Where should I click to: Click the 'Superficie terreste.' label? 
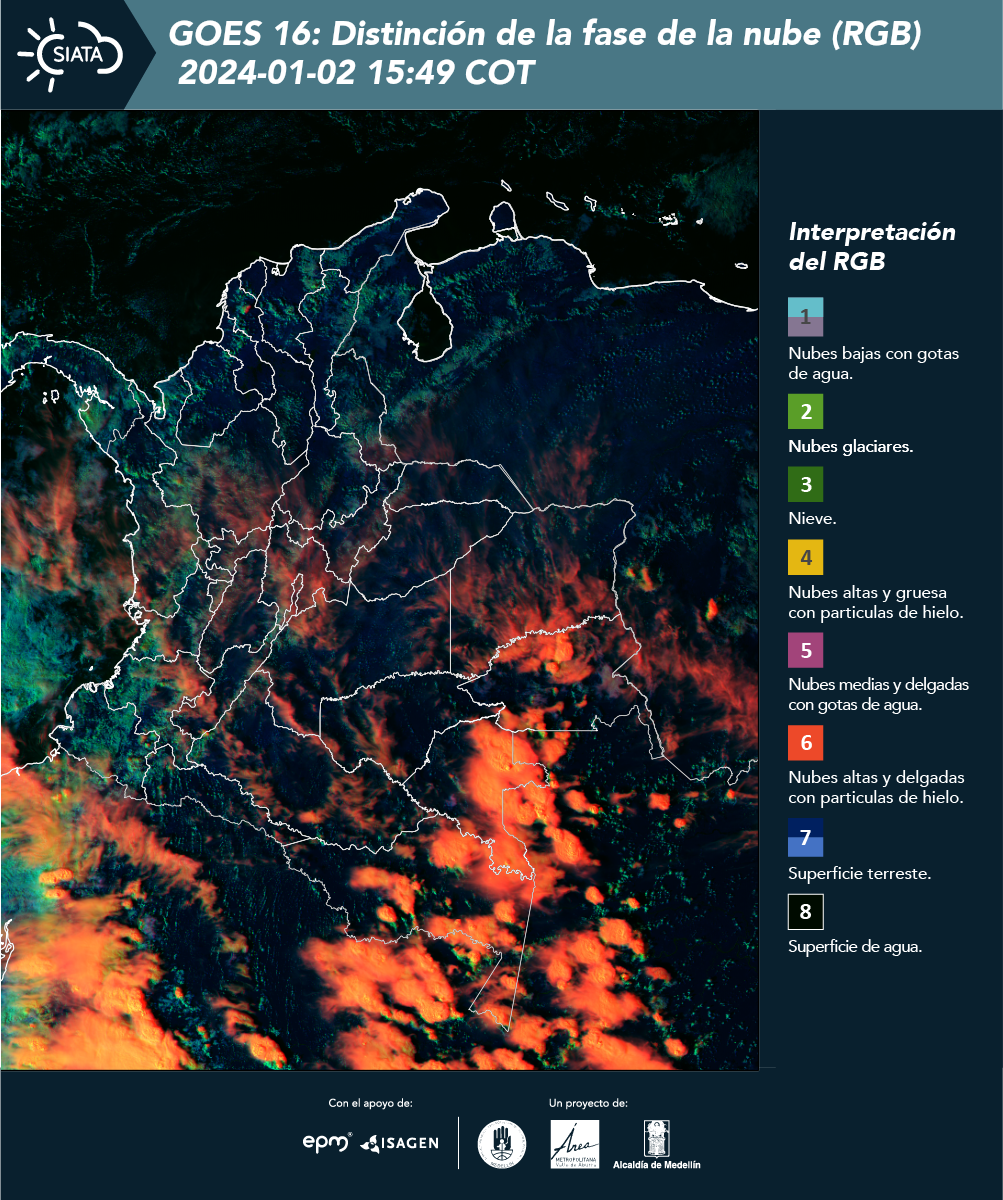pos(859,873)
